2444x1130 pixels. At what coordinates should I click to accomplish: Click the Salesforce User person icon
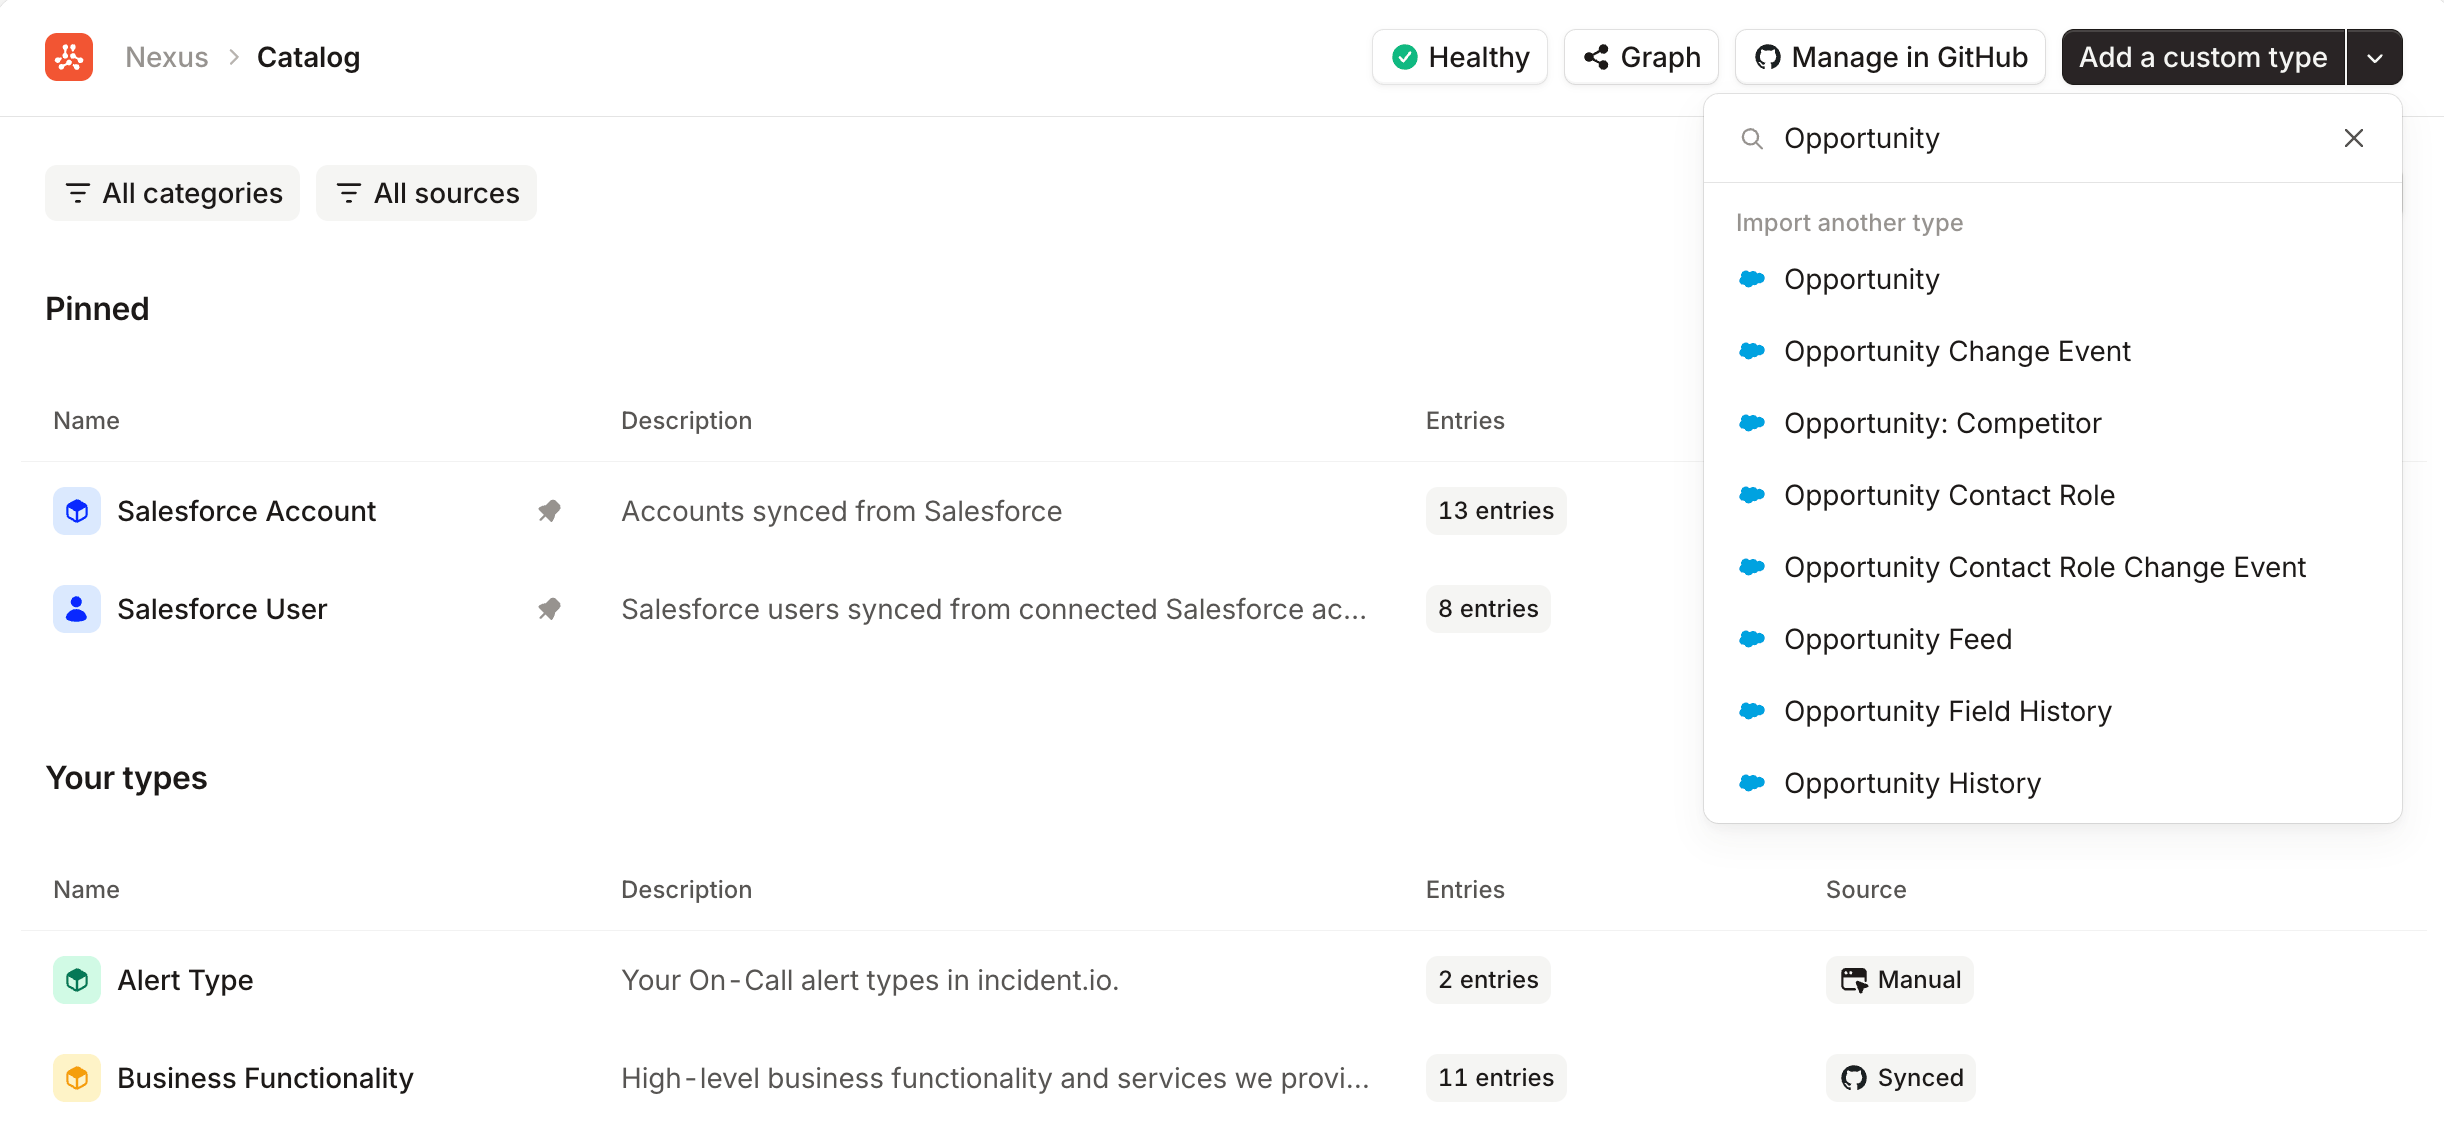tap(77, 609)
